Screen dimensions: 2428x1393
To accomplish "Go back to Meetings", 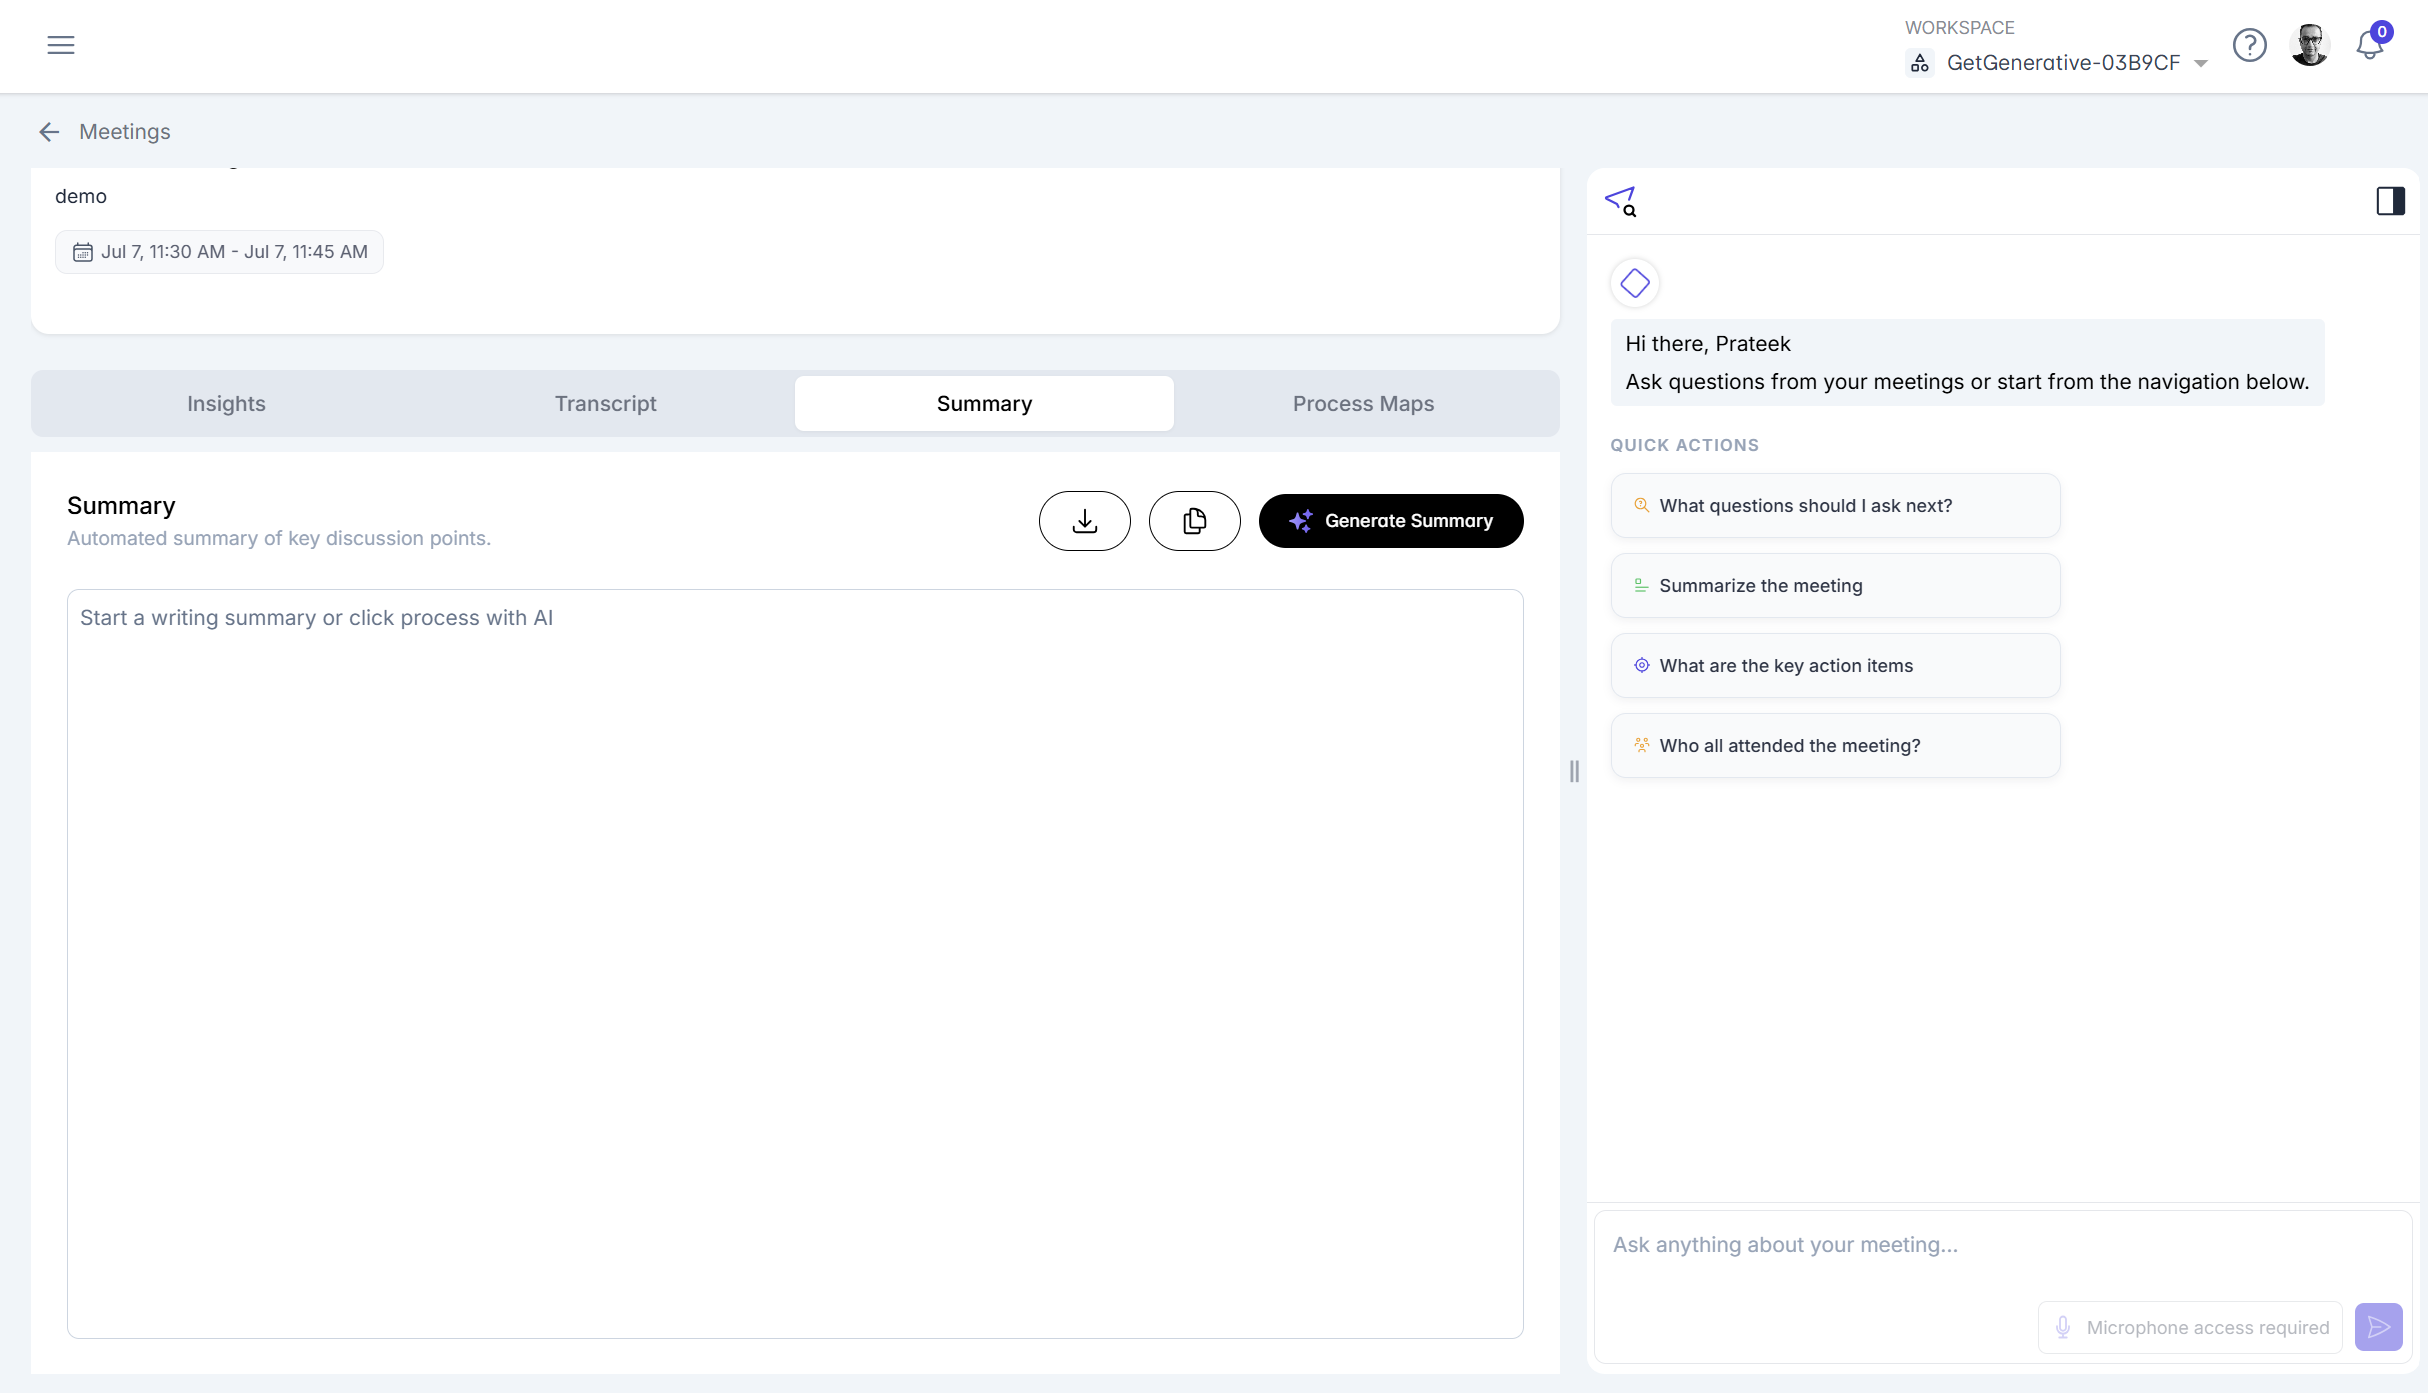I will pos(104,132).
